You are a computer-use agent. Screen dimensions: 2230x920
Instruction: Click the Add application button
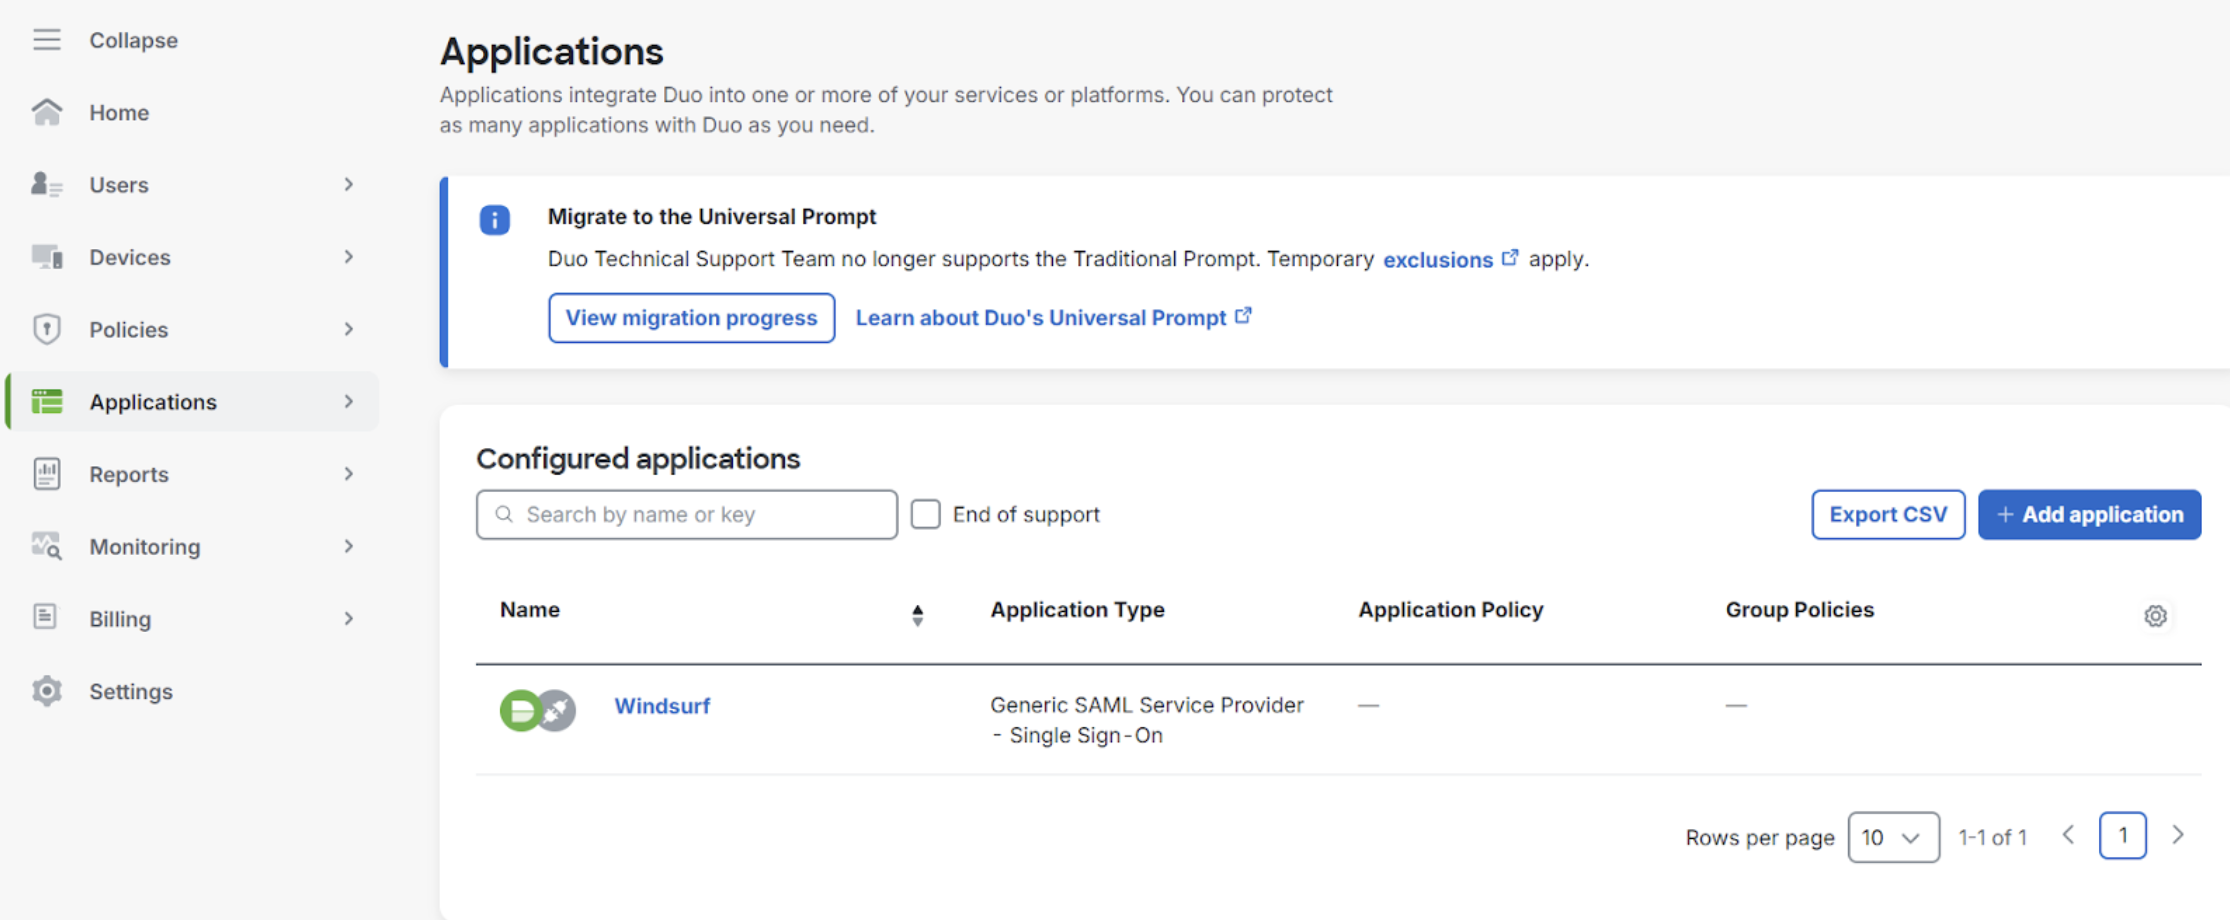coord(2089,514)
